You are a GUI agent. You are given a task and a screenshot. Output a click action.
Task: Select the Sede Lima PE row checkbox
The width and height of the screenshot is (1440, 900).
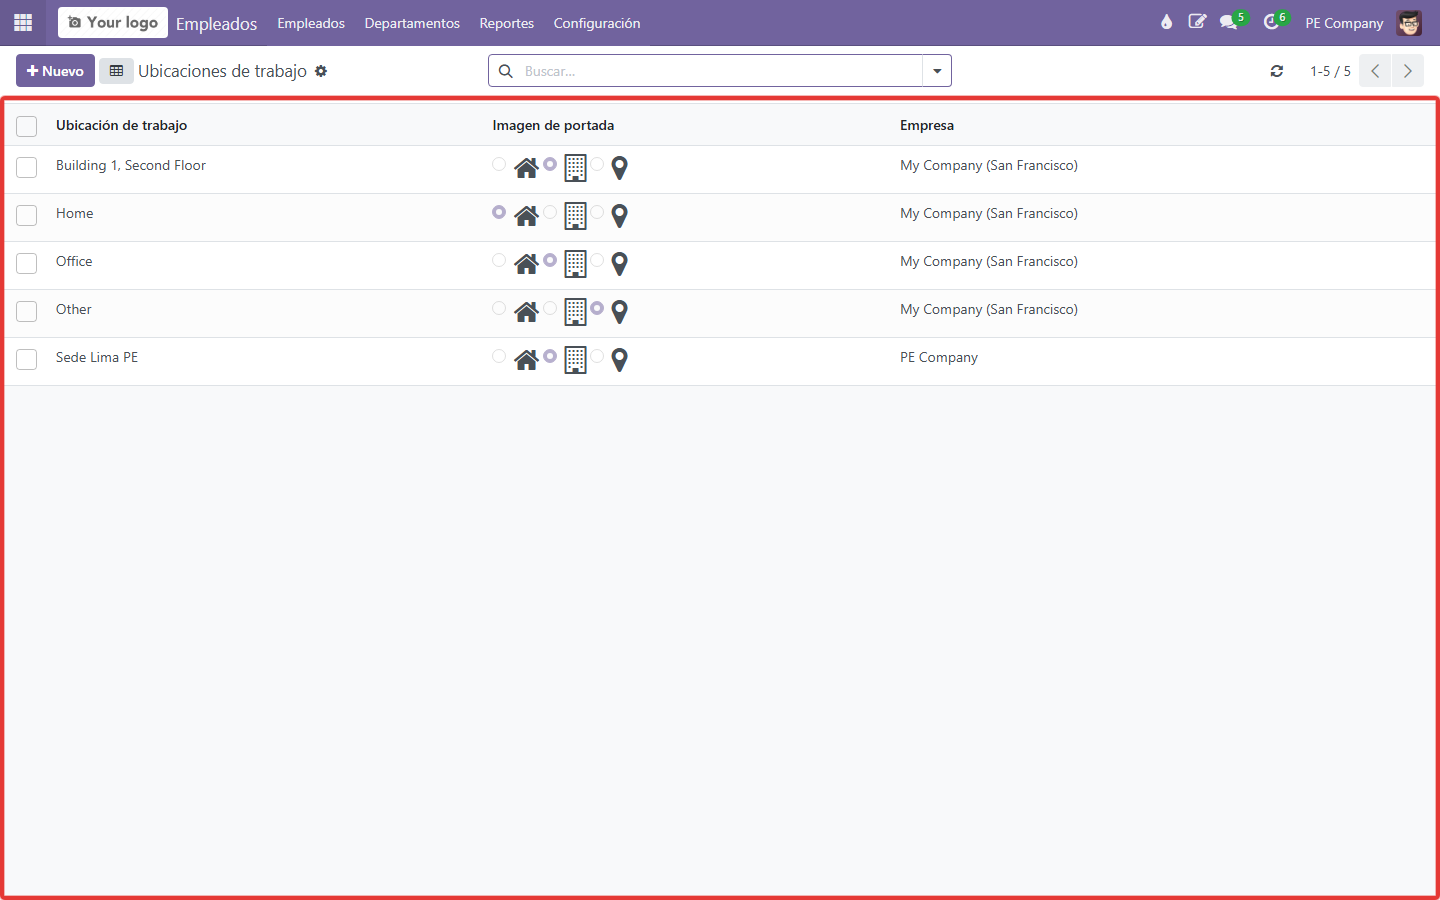pyautogui.click(x=27, y=359)
